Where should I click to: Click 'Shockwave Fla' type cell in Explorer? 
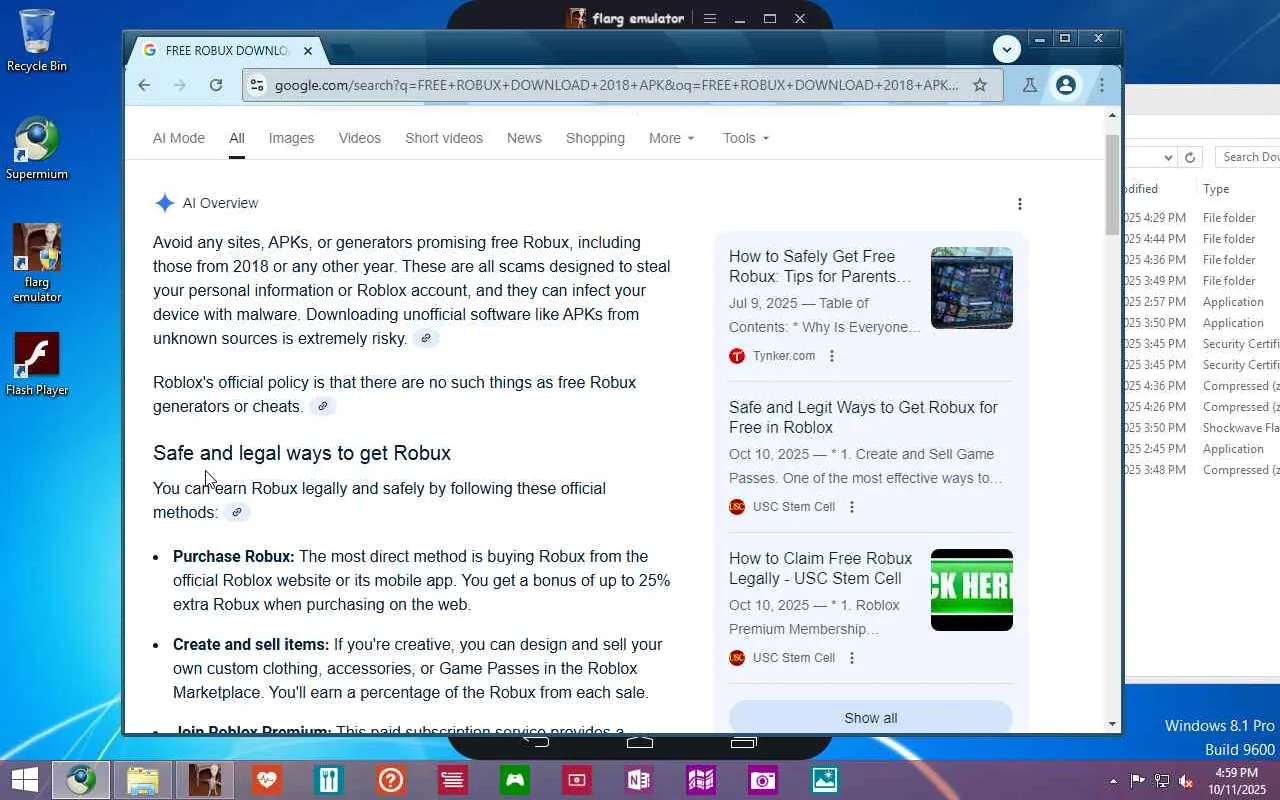[1241, 428]
